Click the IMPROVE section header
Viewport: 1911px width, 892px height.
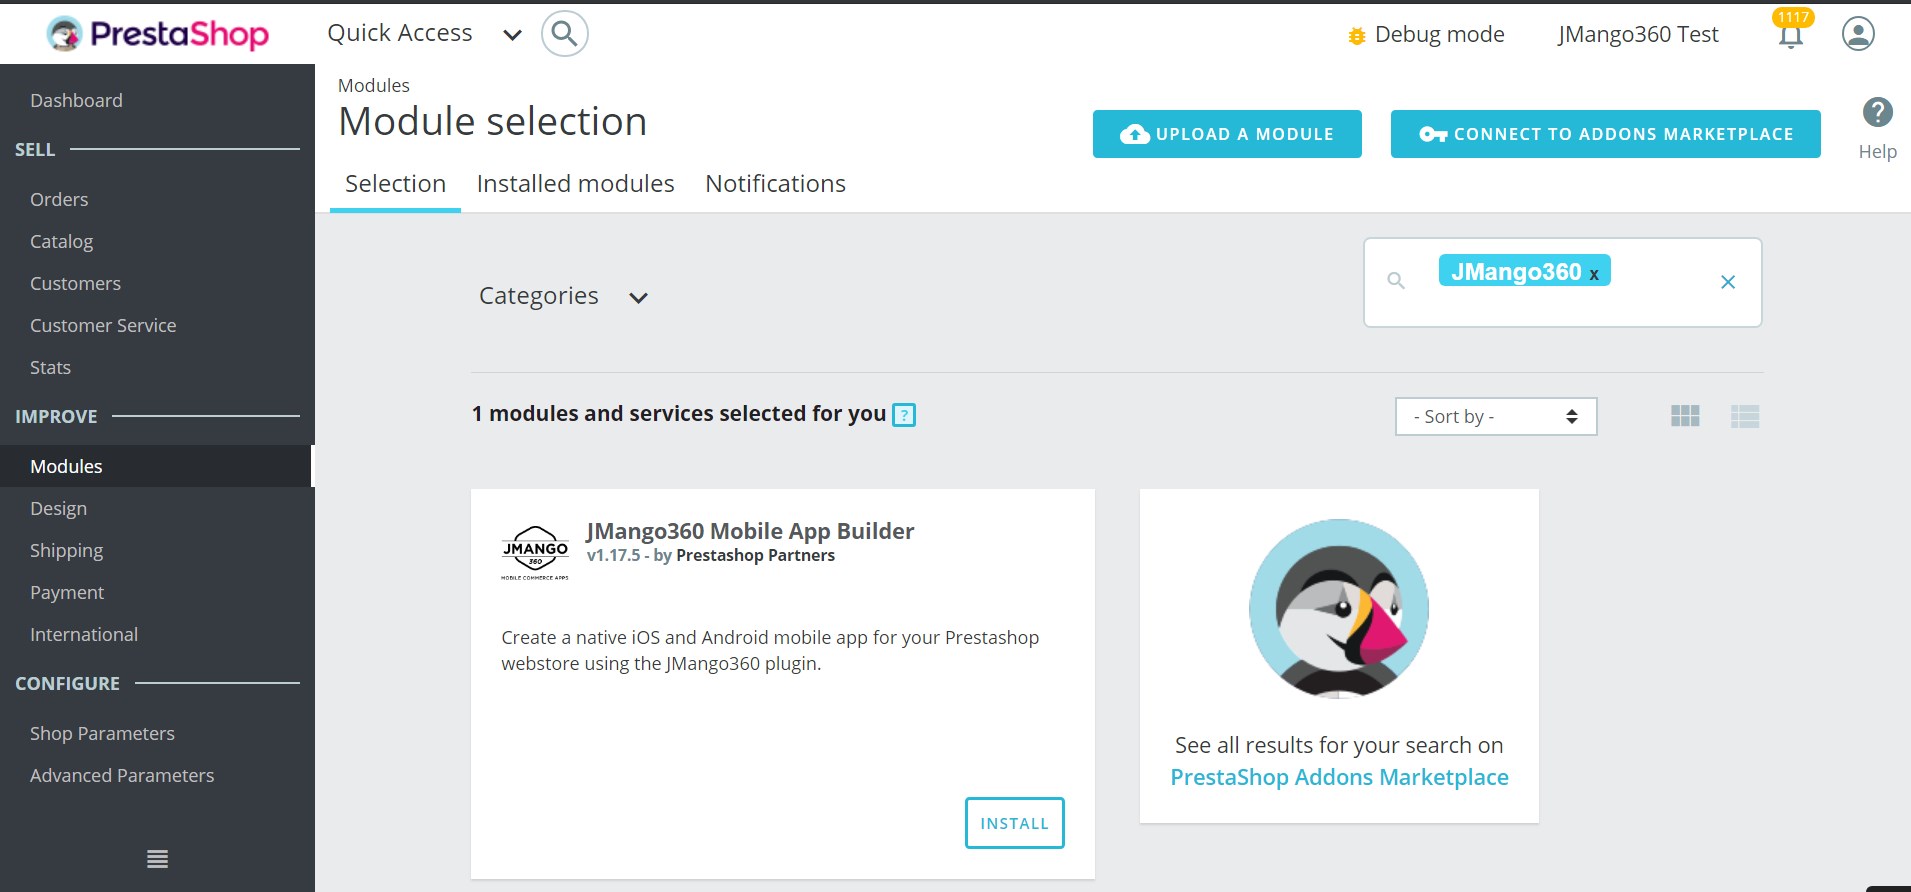click(56, 416)
